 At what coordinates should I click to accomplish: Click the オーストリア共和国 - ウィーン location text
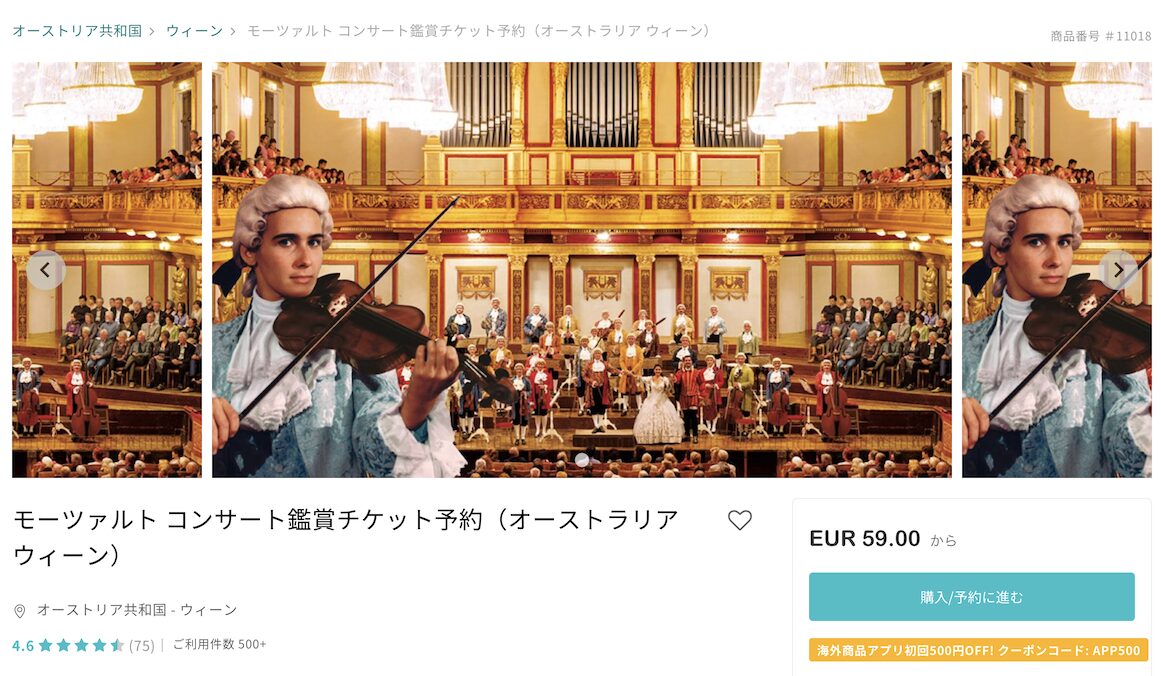pyautogui.click(x=137, y=610)
